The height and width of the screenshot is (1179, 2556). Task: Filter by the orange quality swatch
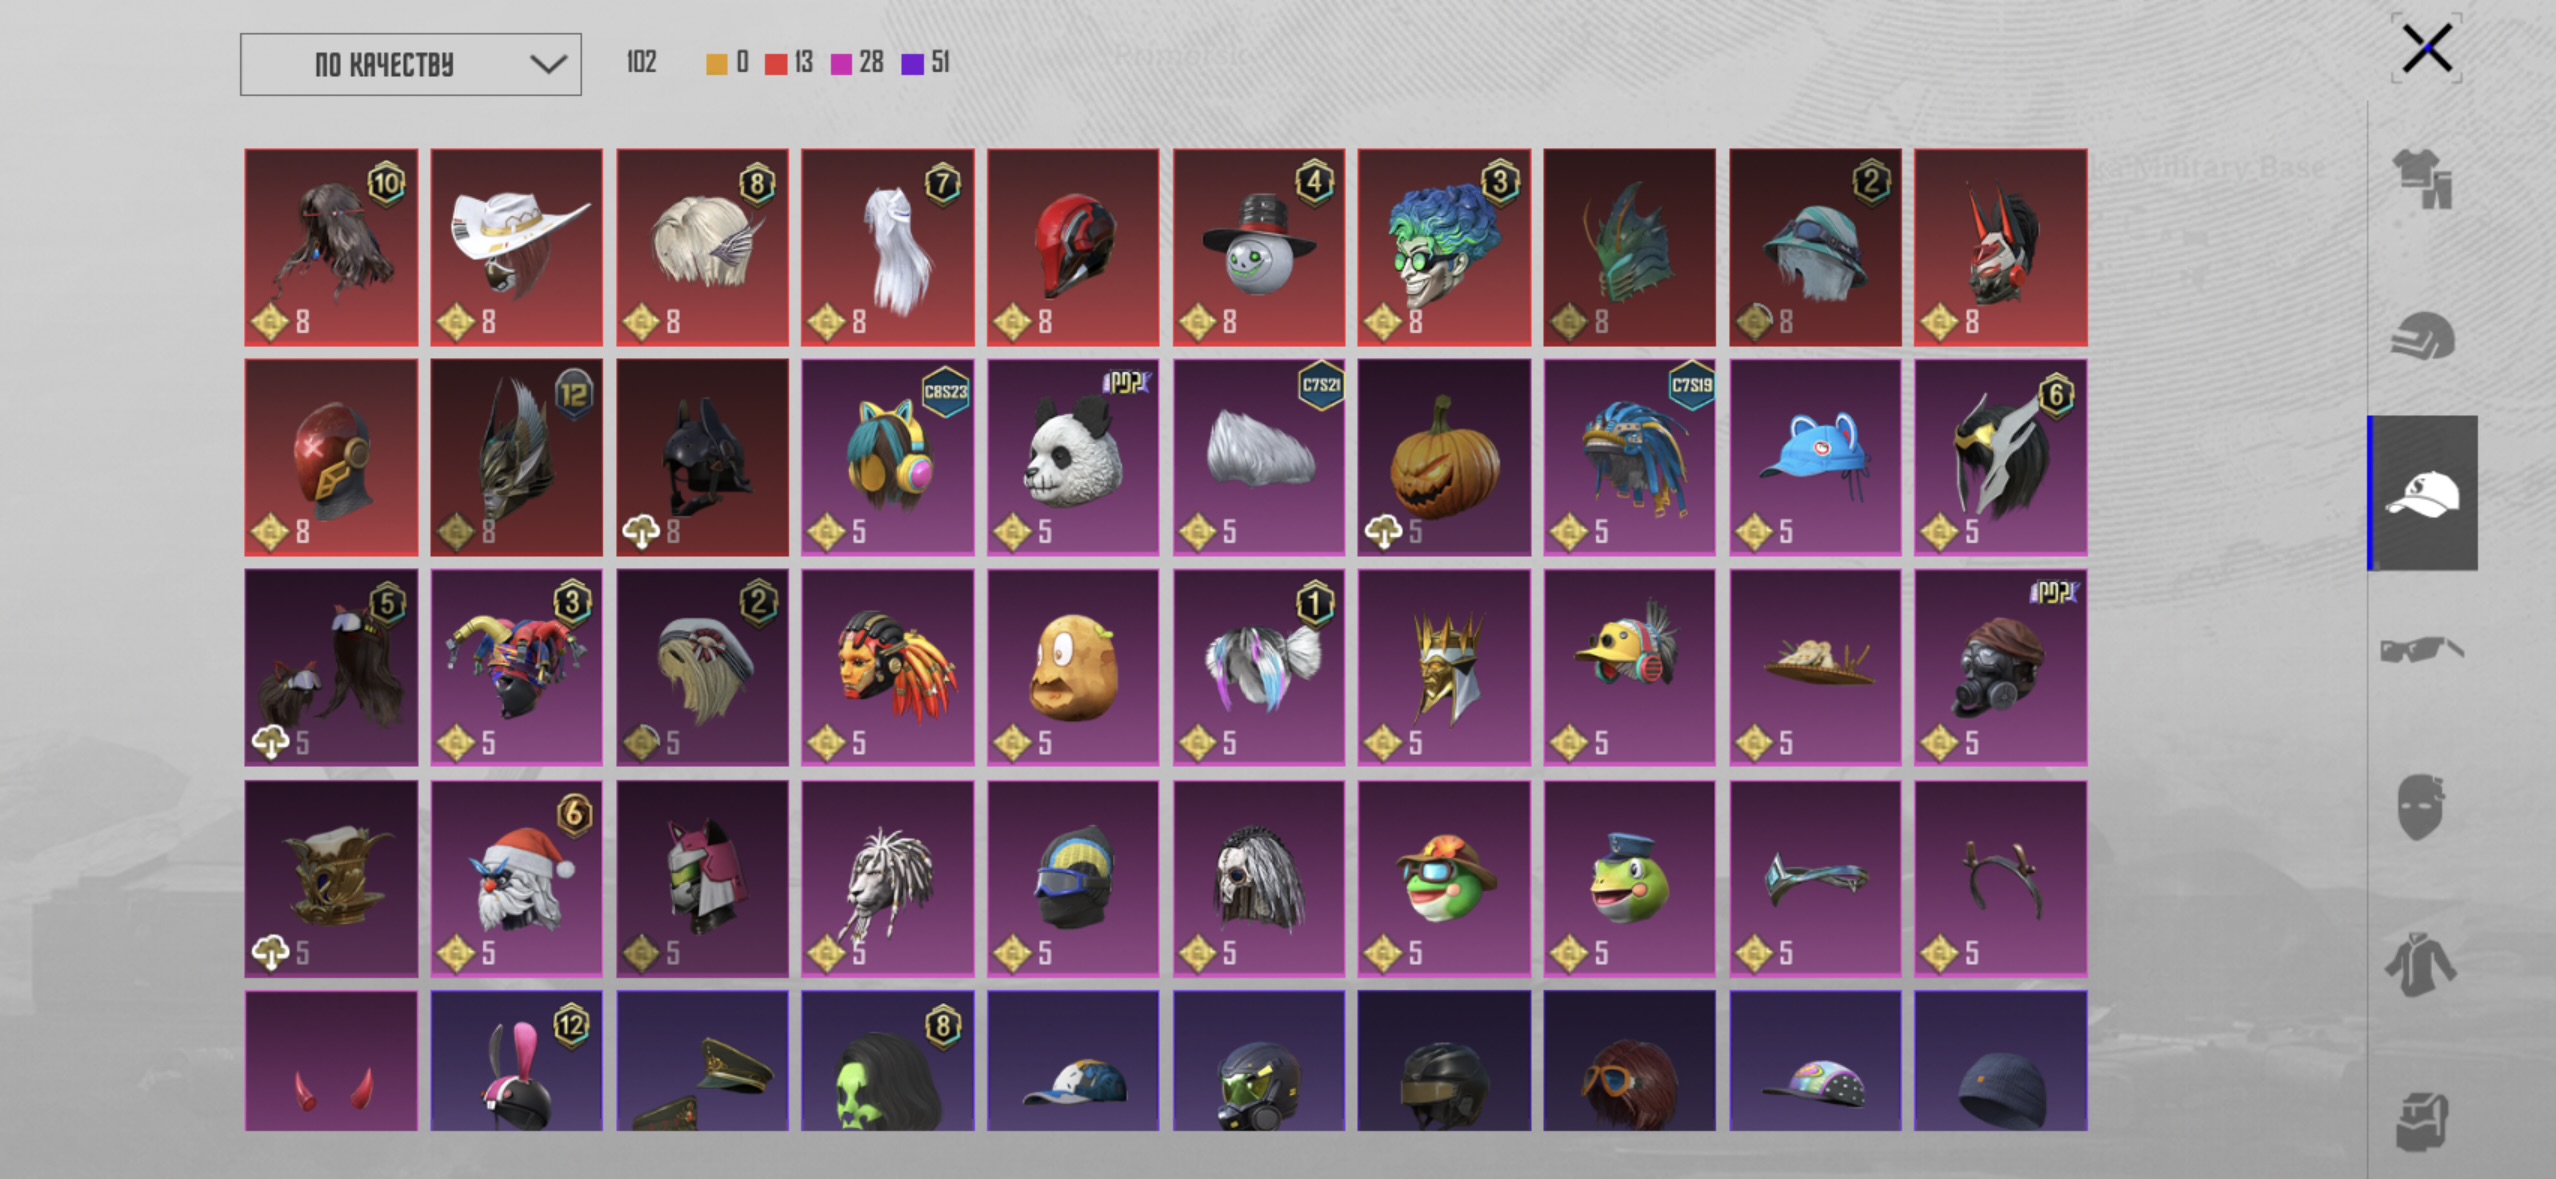click(717, 64)
